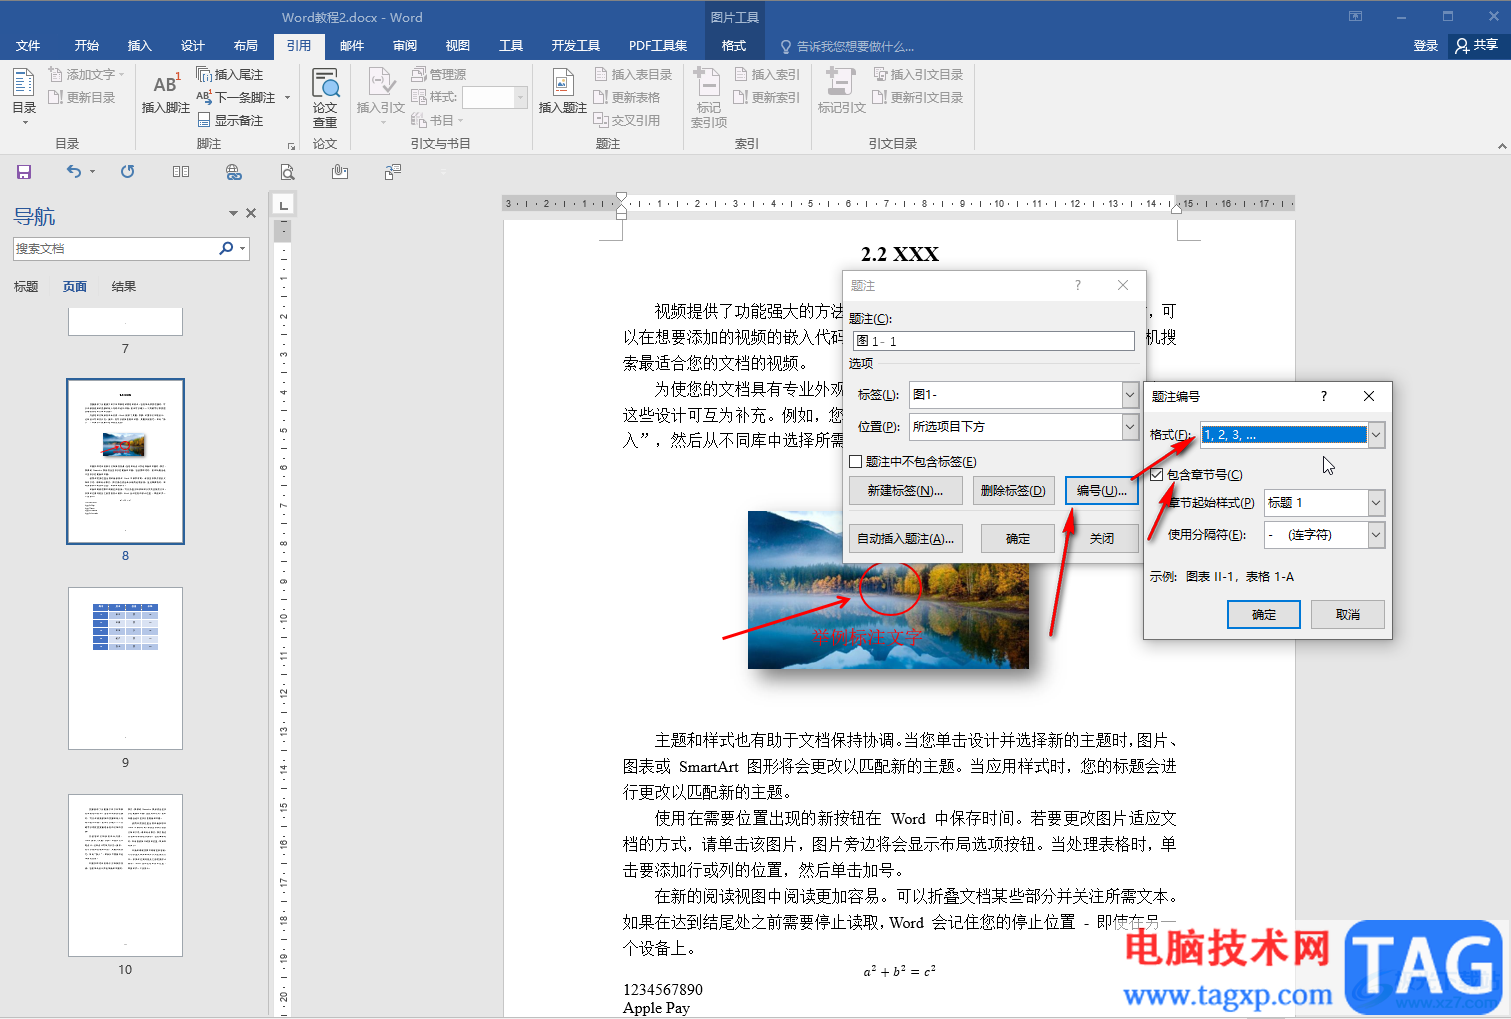This screenshot has height=1019, width=1511.
Task: Click the Save icon in quick access toolbar
Action: pos(24,172)
